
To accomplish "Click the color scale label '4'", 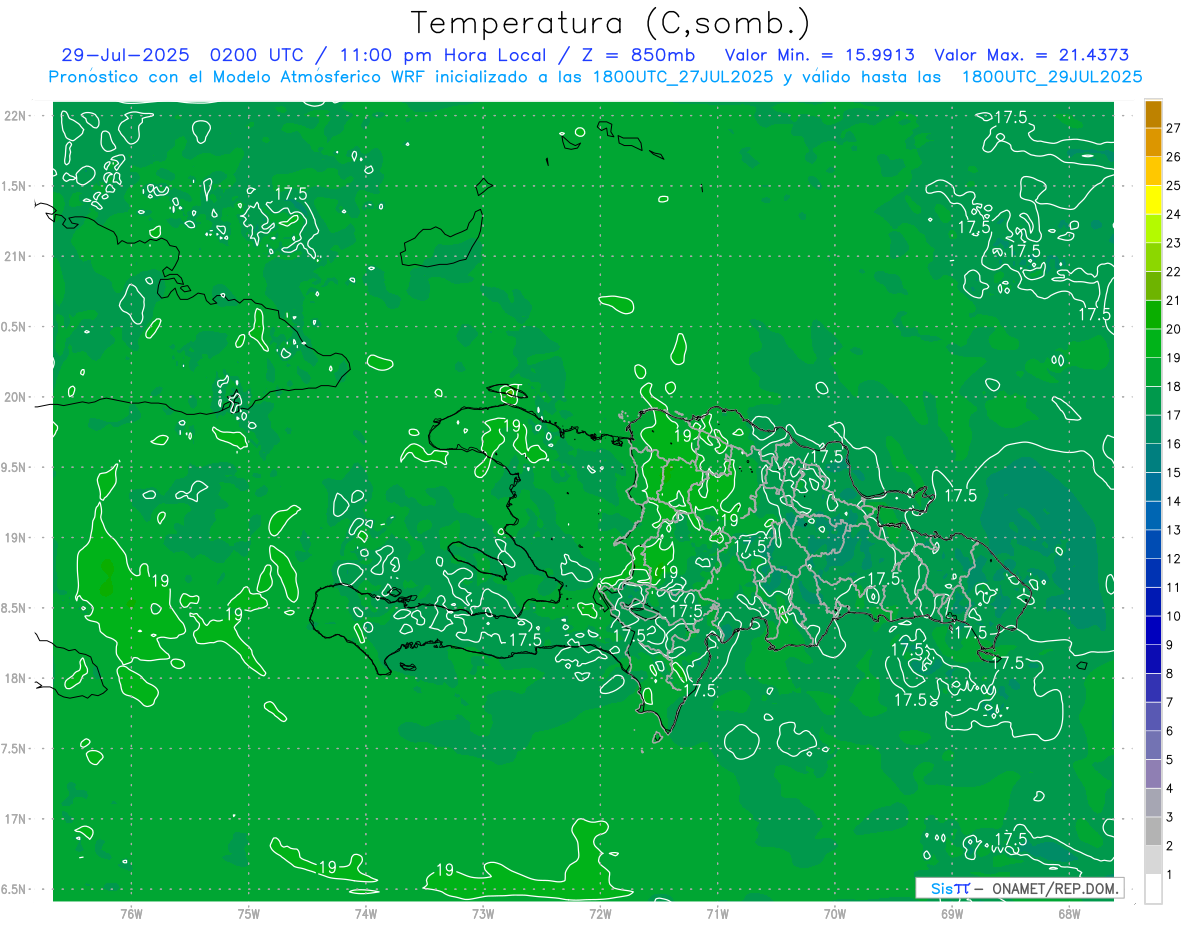I will tap(1170, 789).
